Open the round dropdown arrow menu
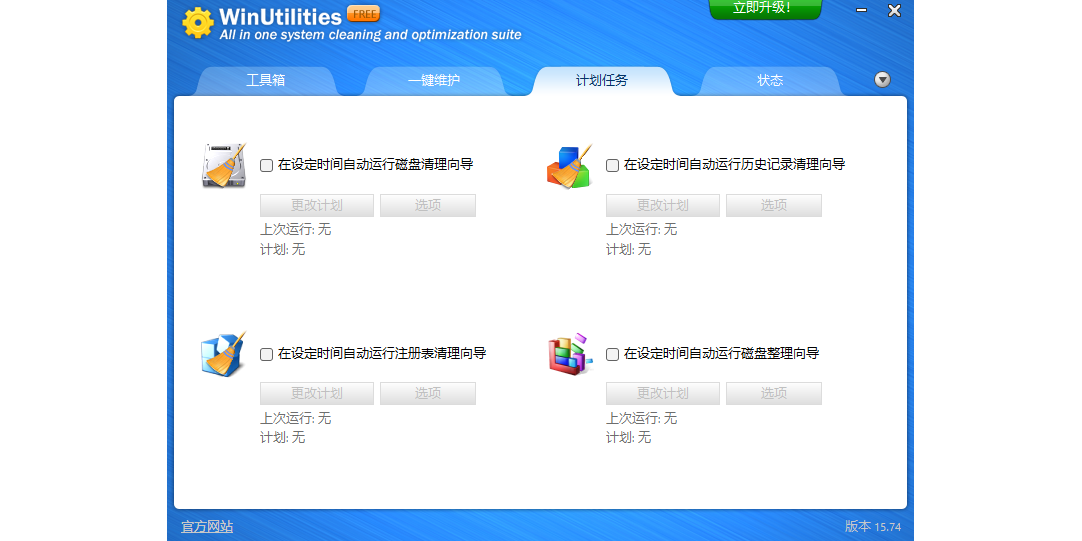The width and height of the screenshot is (1082, 541). (883, 79)
